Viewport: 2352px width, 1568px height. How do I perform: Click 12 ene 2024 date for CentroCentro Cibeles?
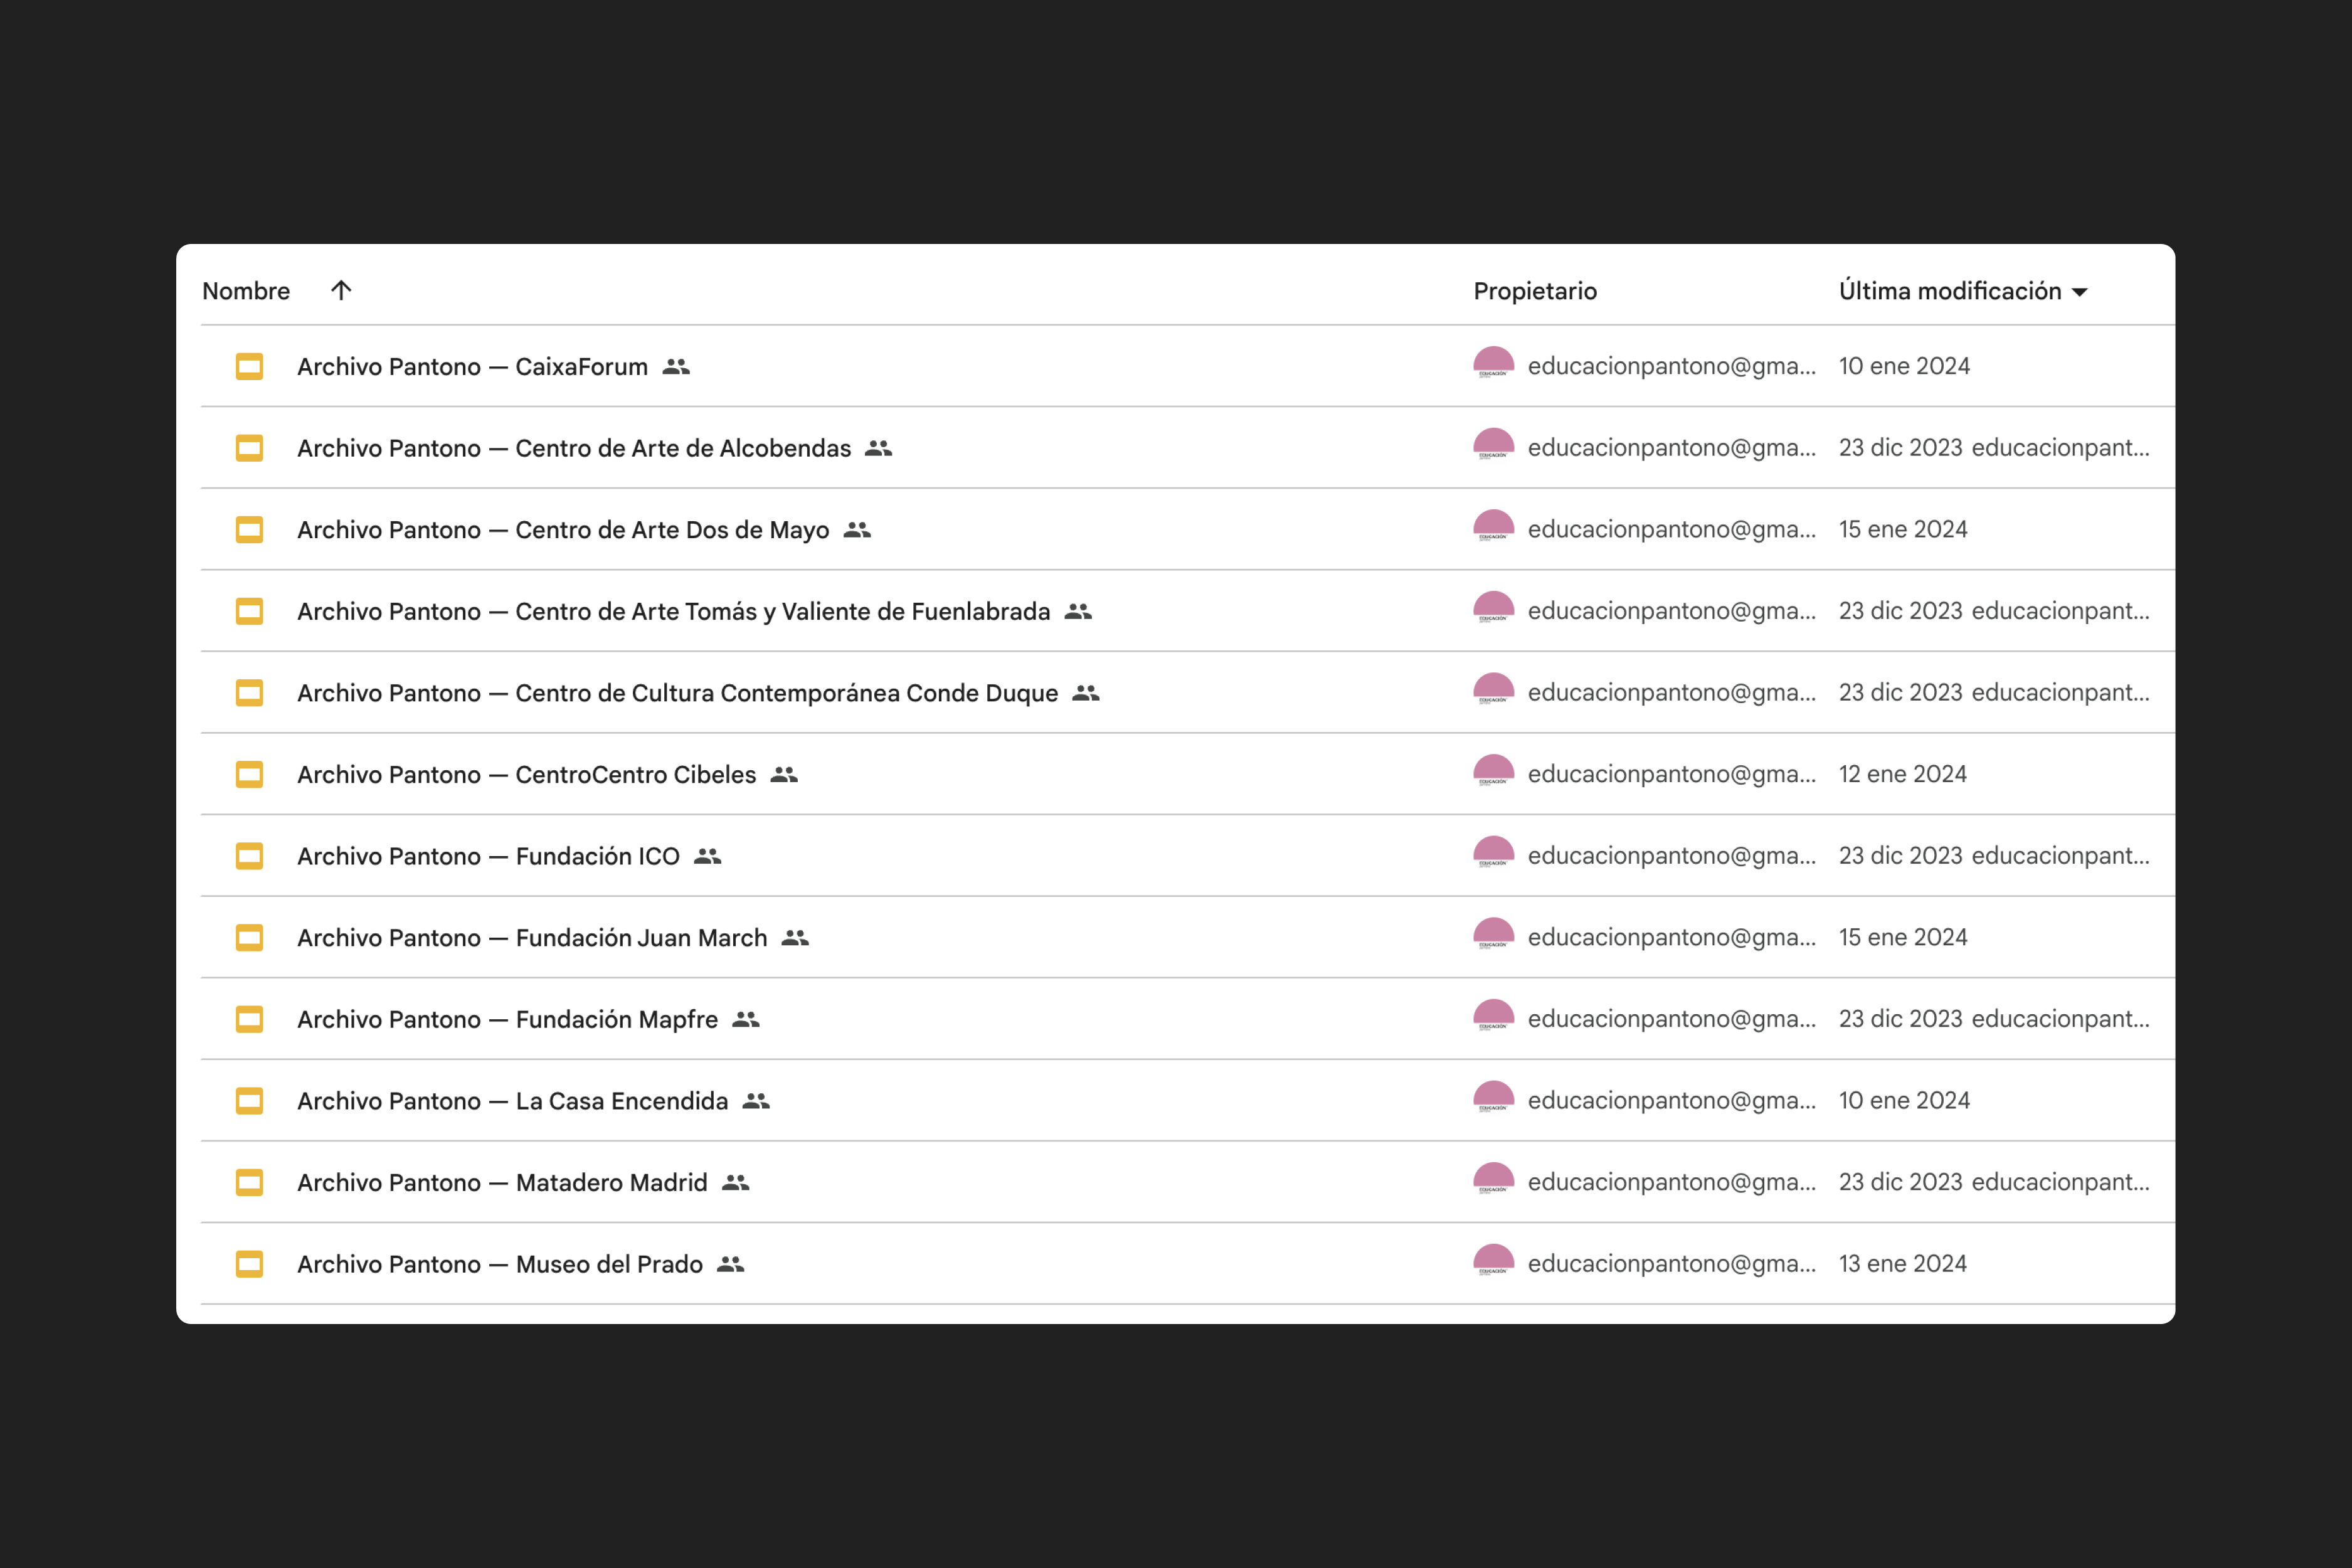pos(1902,774)
